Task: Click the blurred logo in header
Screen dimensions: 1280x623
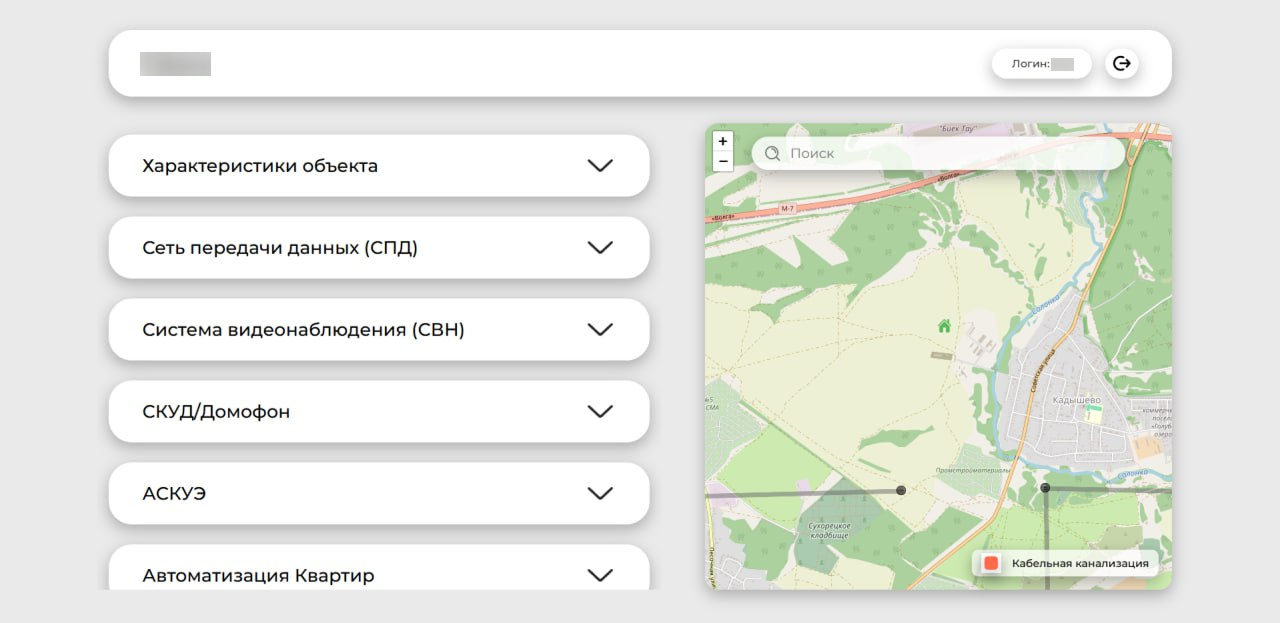Action: coord(175,64)
